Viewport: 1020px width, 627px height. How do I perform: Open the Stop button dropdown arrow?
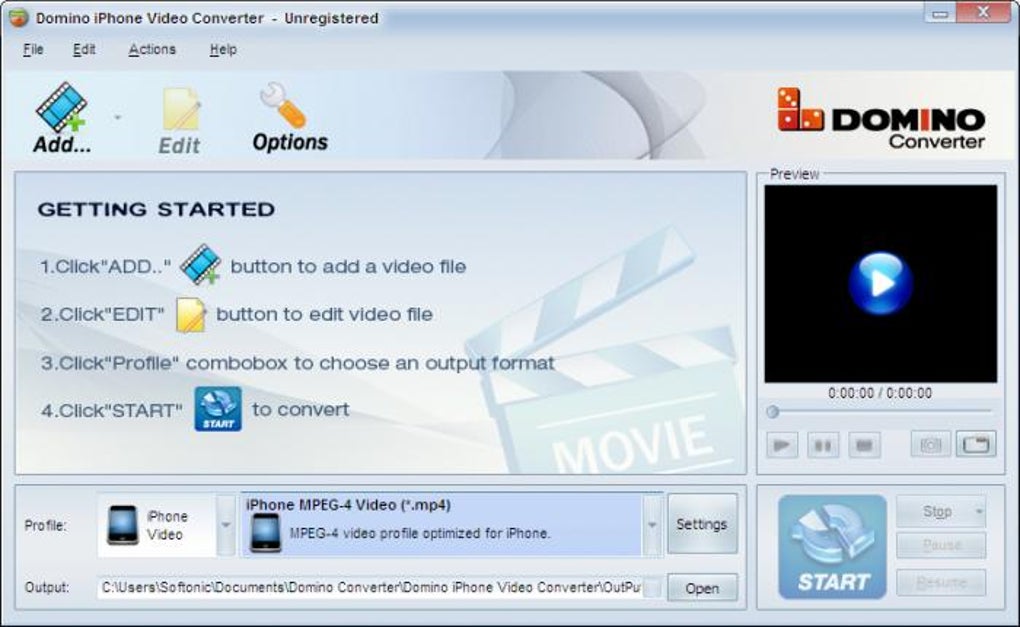coord(979,512)
